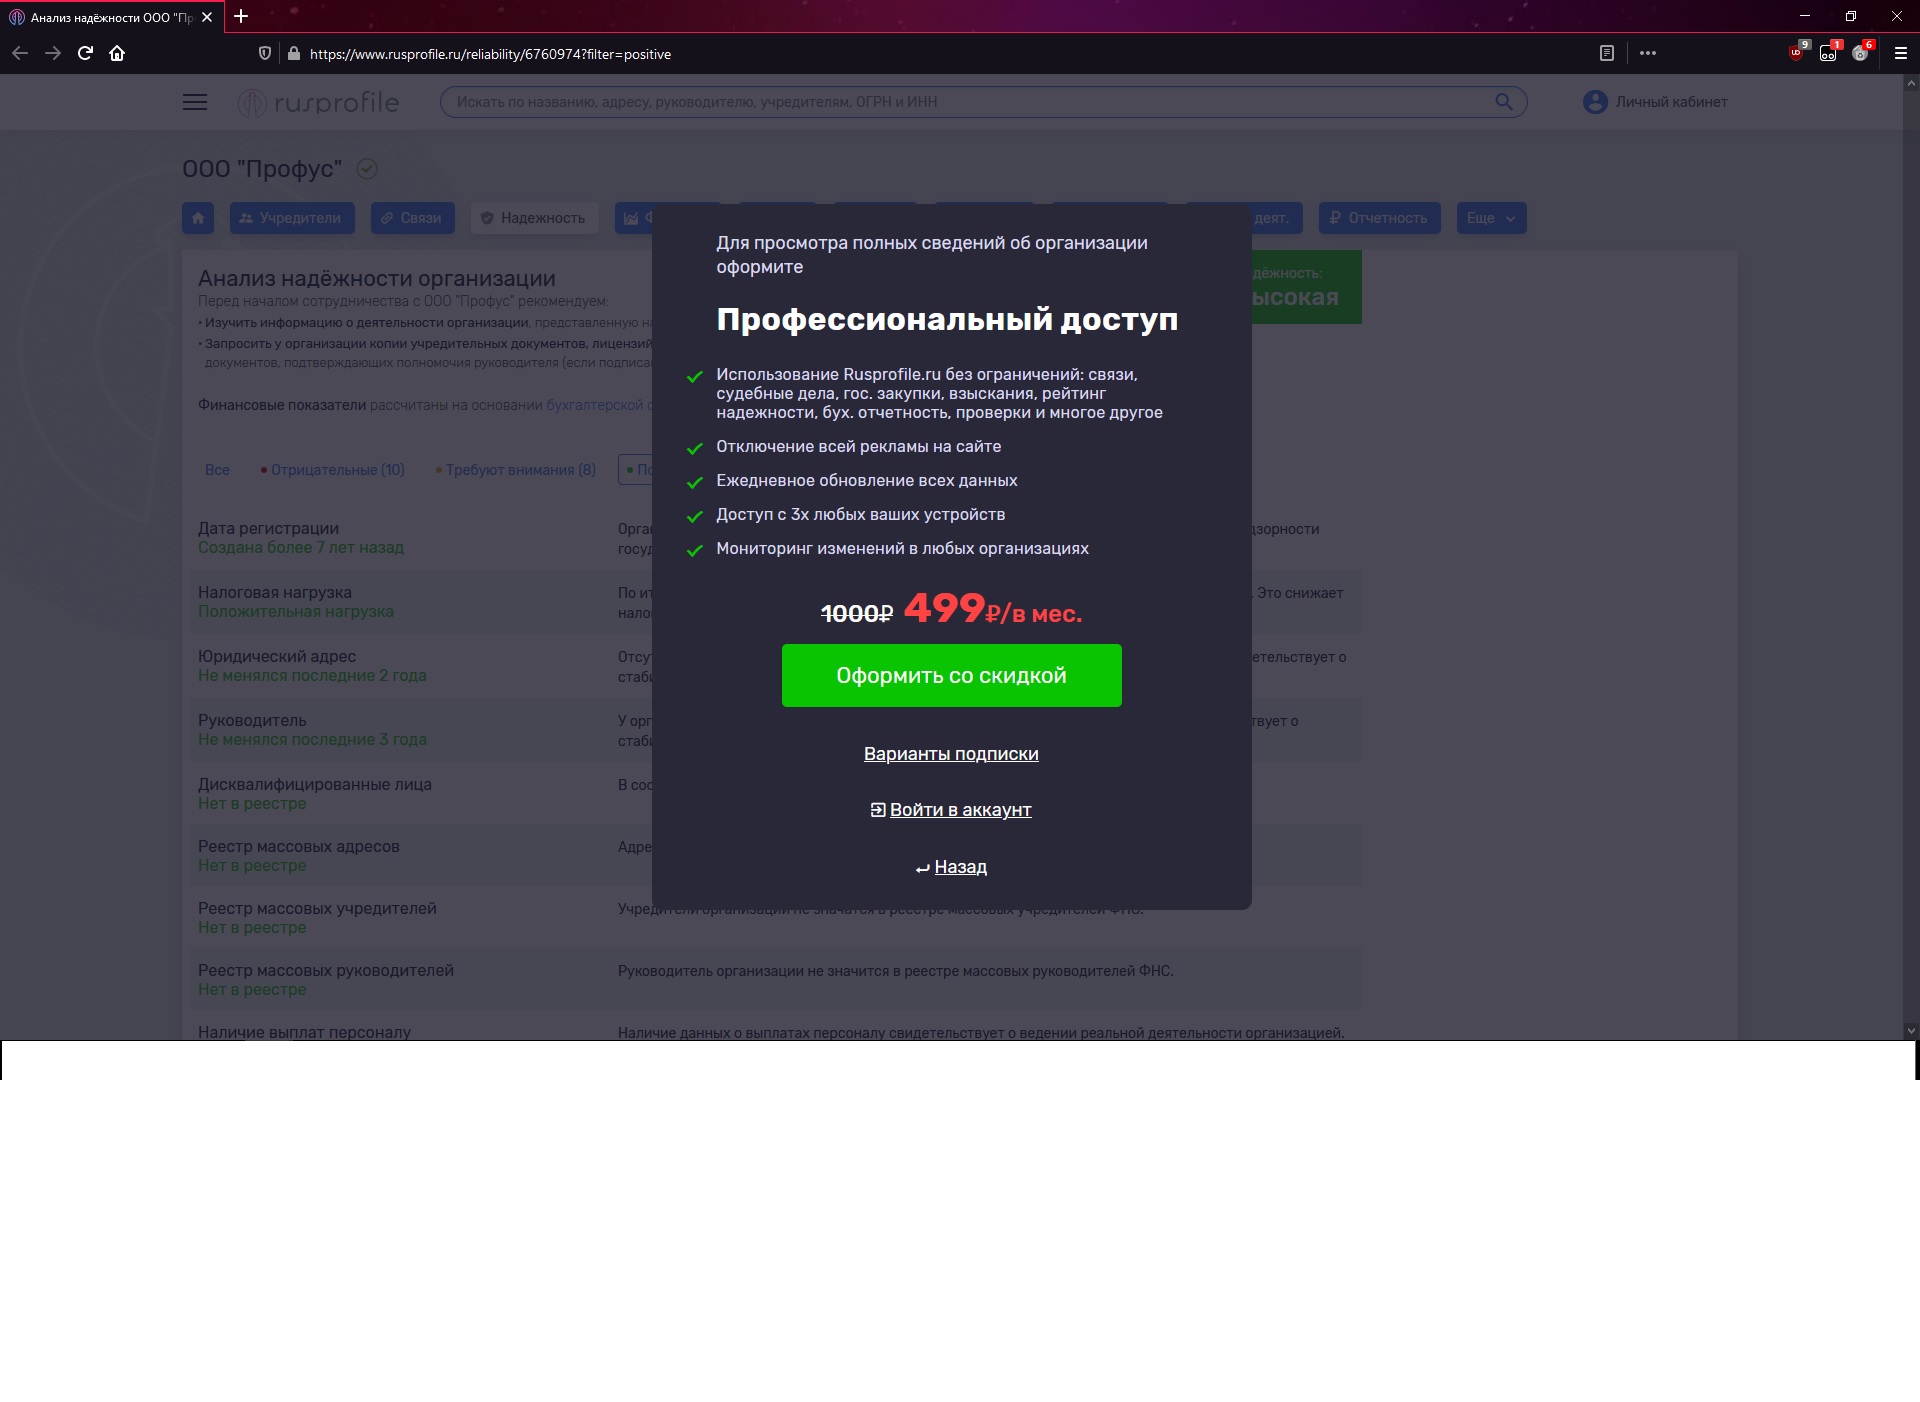1920x1402 pixels.
Task: Click 'Создана более 7 лет назад' text
Action: click(x=301, y=548)
